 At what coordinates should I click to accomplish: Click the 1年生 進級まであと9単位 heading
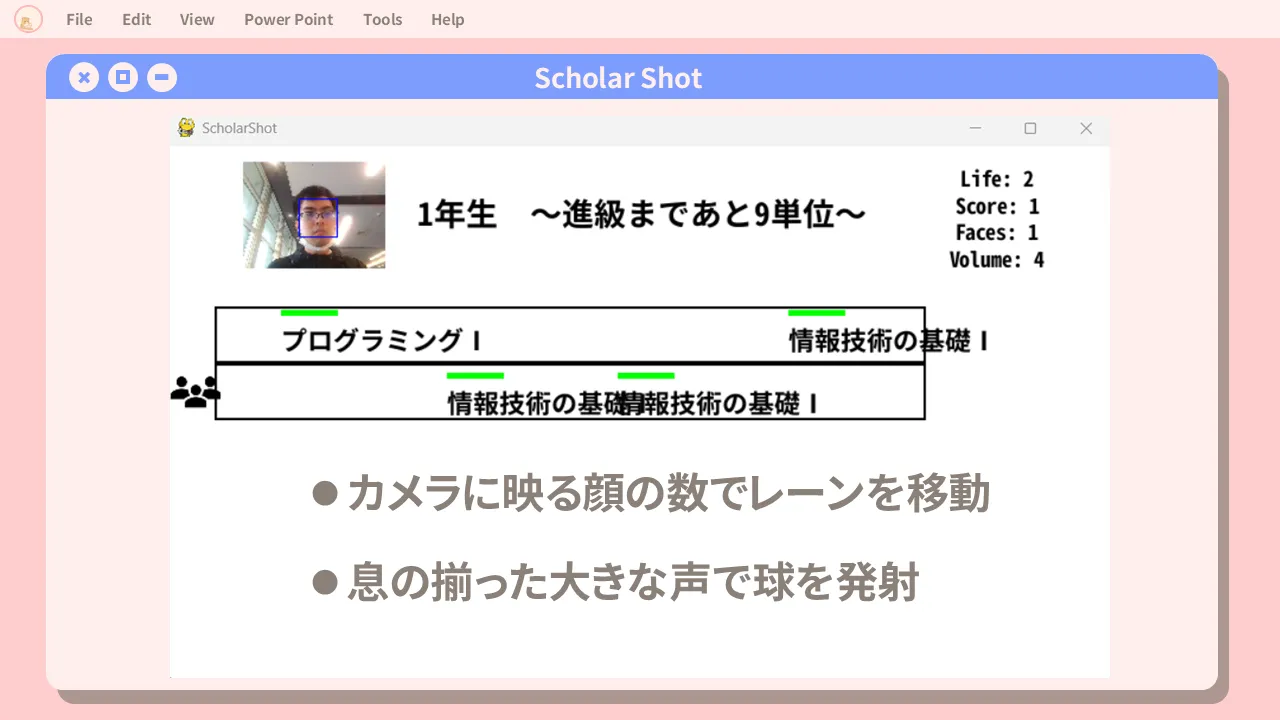click(x=641, y=214)
